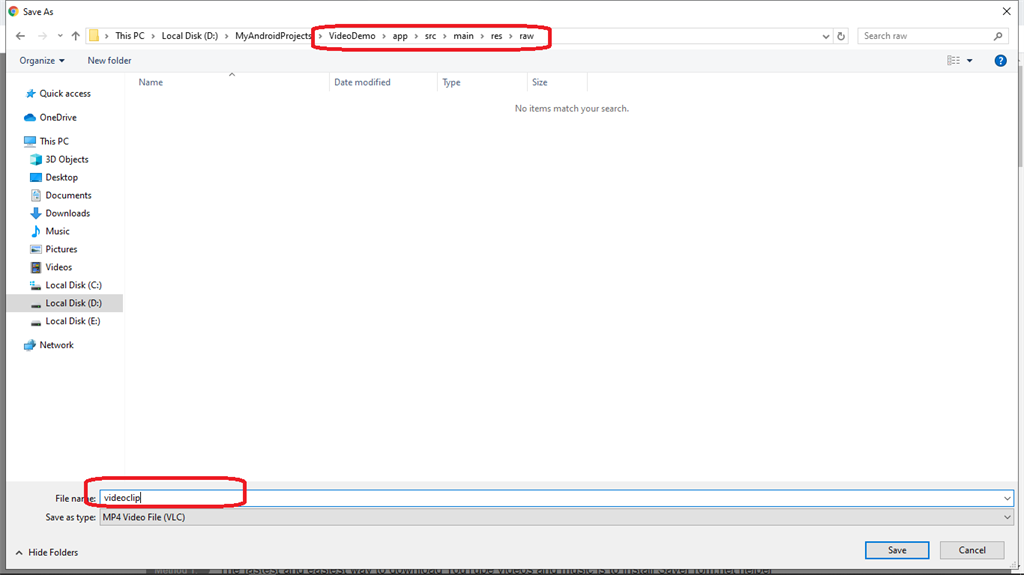This screenshot has height=575, width=1024.
Task: Sort by Size column
Action: pyautogui.click(x=539, y=82)
